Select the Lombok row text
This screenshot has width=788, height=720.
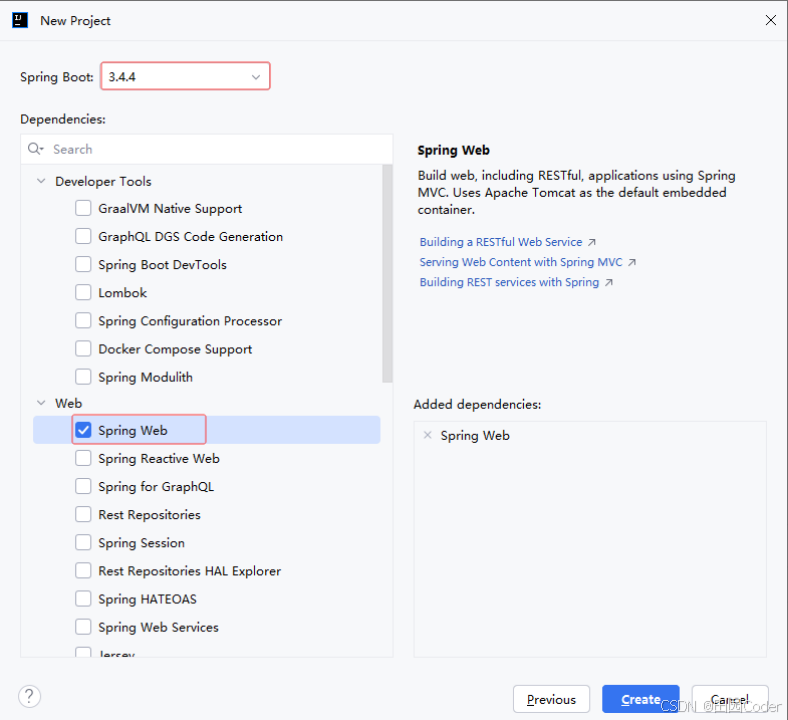coord(122,293)
